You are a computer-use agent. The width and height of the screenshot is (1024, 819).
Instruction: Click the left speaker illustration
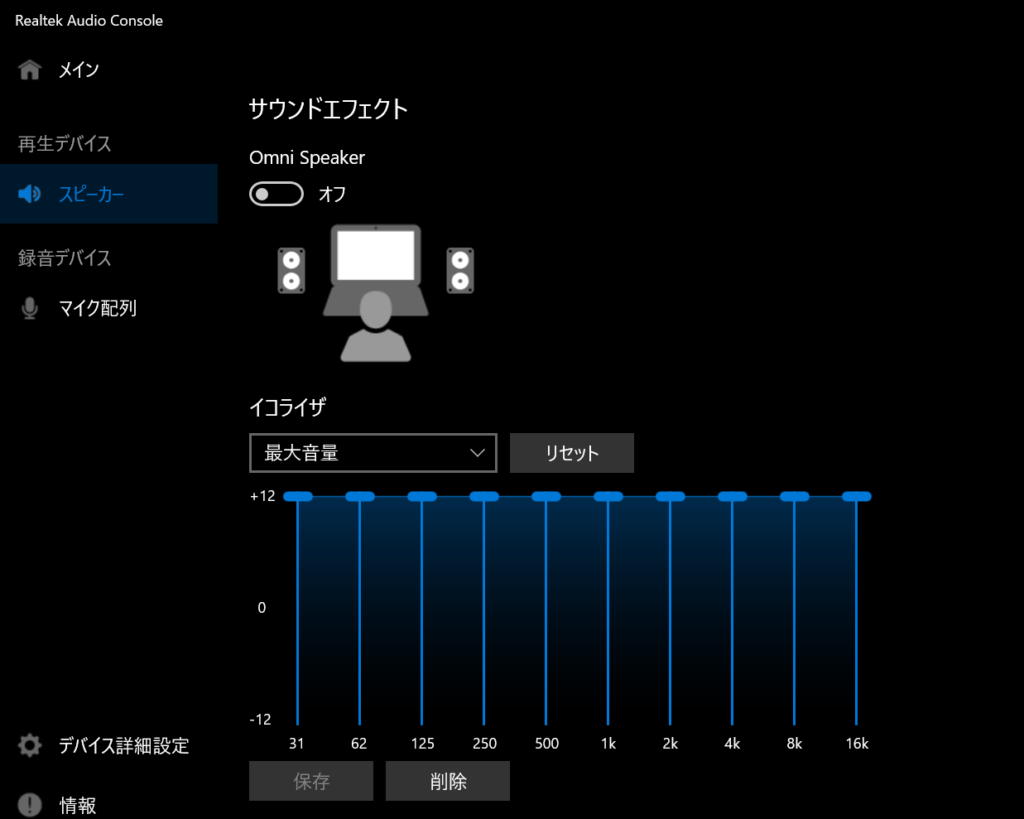pos(291,270)
